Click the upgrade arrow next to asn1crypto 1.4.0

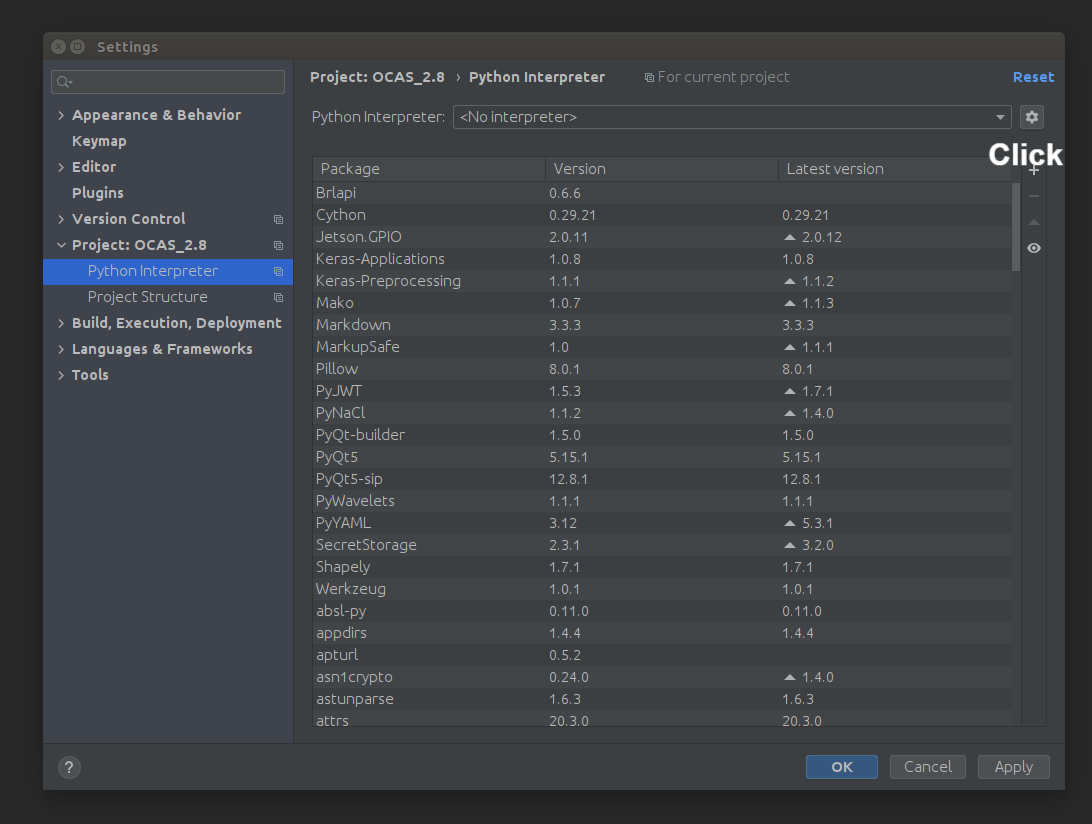(x=790, y=677)
